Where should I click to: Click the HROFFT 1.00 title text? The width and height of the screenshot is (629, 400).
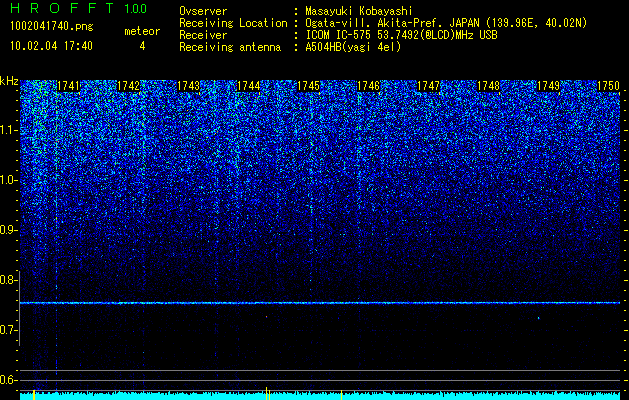pos(79,8)
